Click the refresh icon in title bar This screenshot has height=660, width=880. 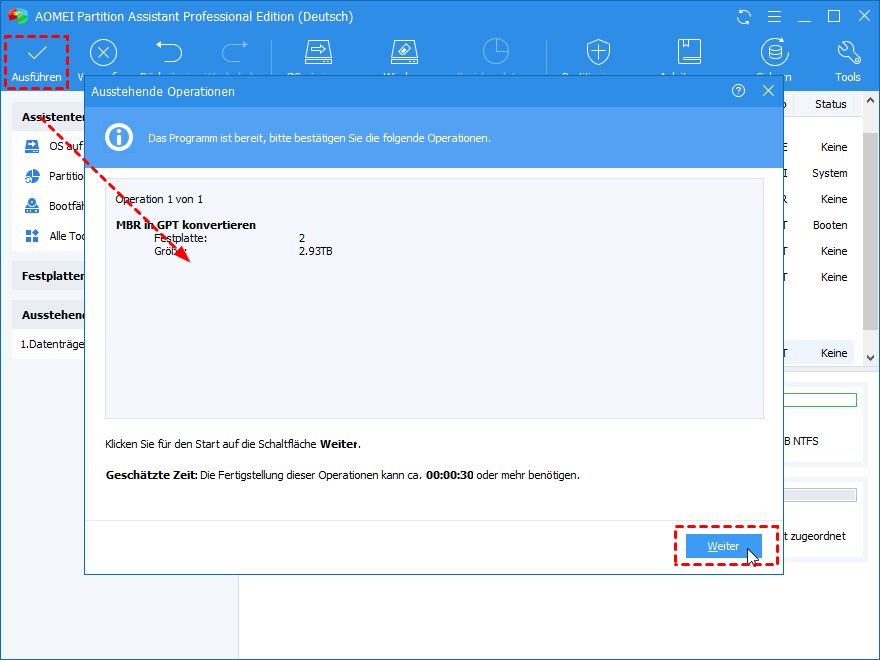point(744,17)
